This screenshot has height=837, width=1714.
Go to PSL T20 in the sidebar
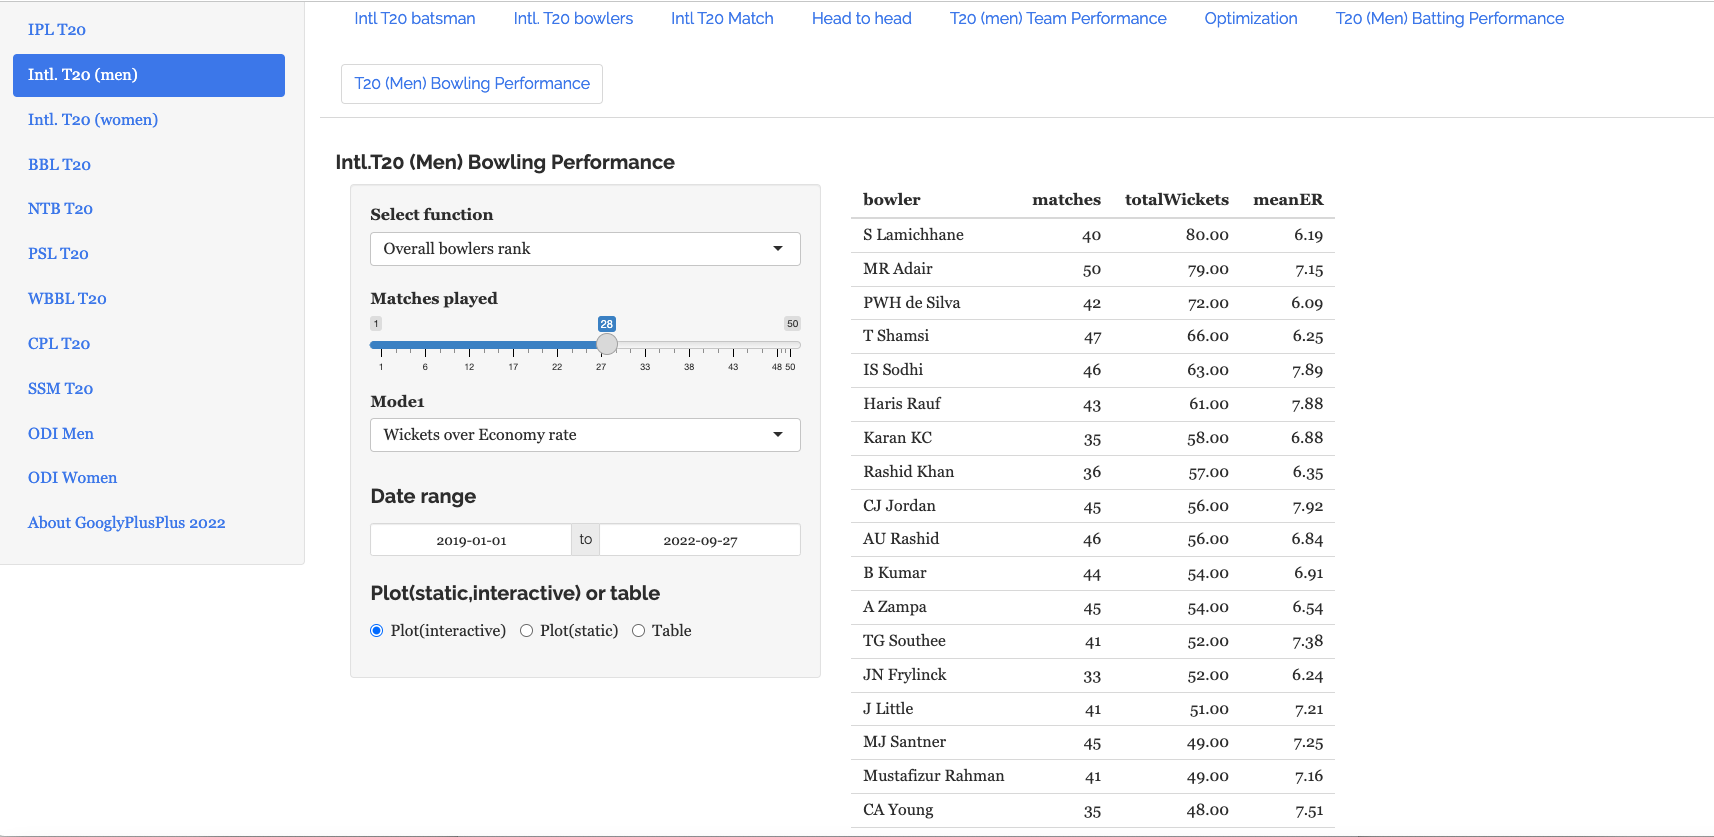click(x=58, y=254)
